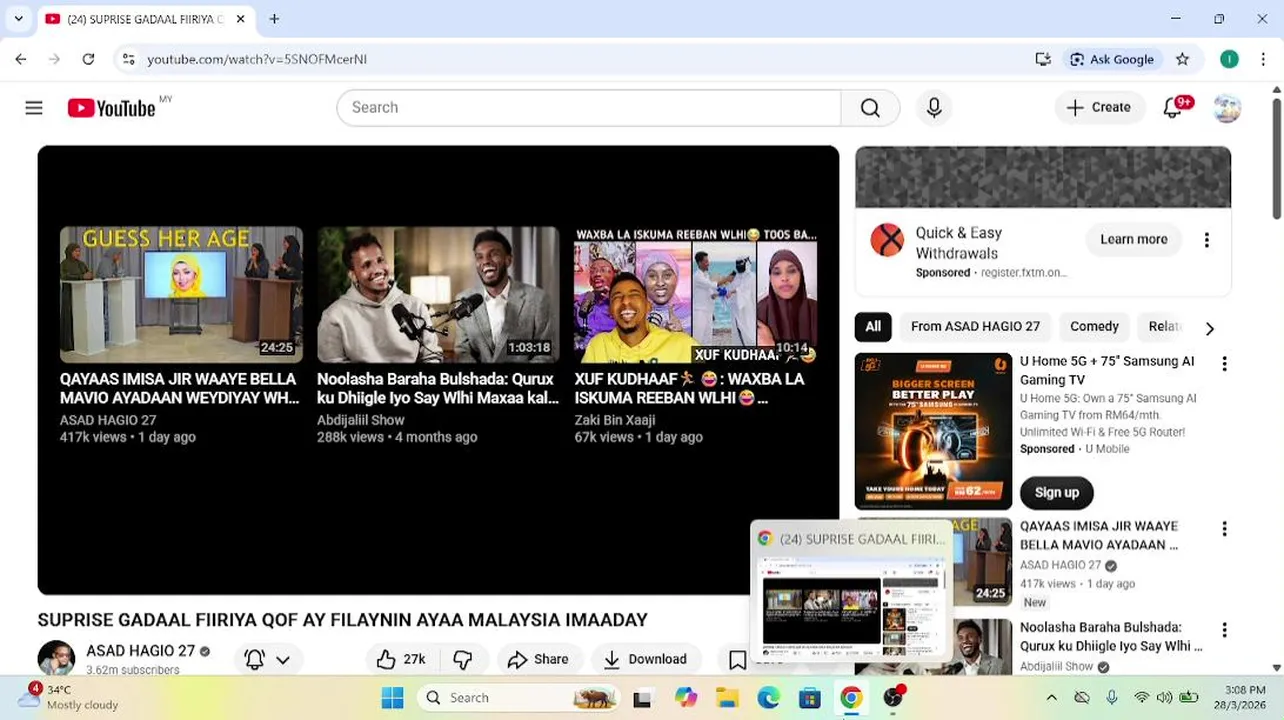Screen dimensions: 1284x720
Task: Open XUF KUDHAAF end-screen video thumbnail
Action: [695, 294]
